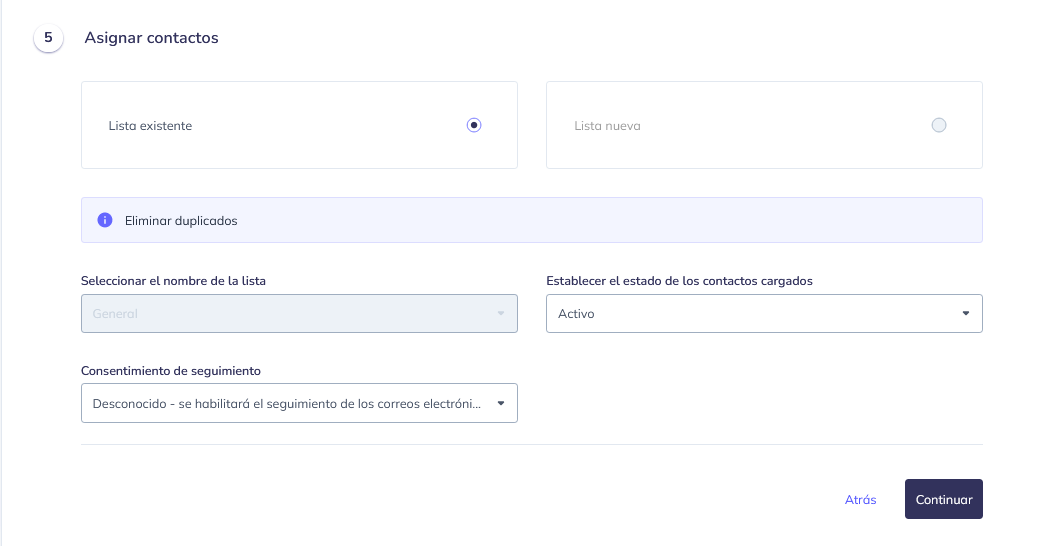The image size is (1043, 546).
Task: Click the blue info icon beside Eliminar duplicados
Action: 104,220
